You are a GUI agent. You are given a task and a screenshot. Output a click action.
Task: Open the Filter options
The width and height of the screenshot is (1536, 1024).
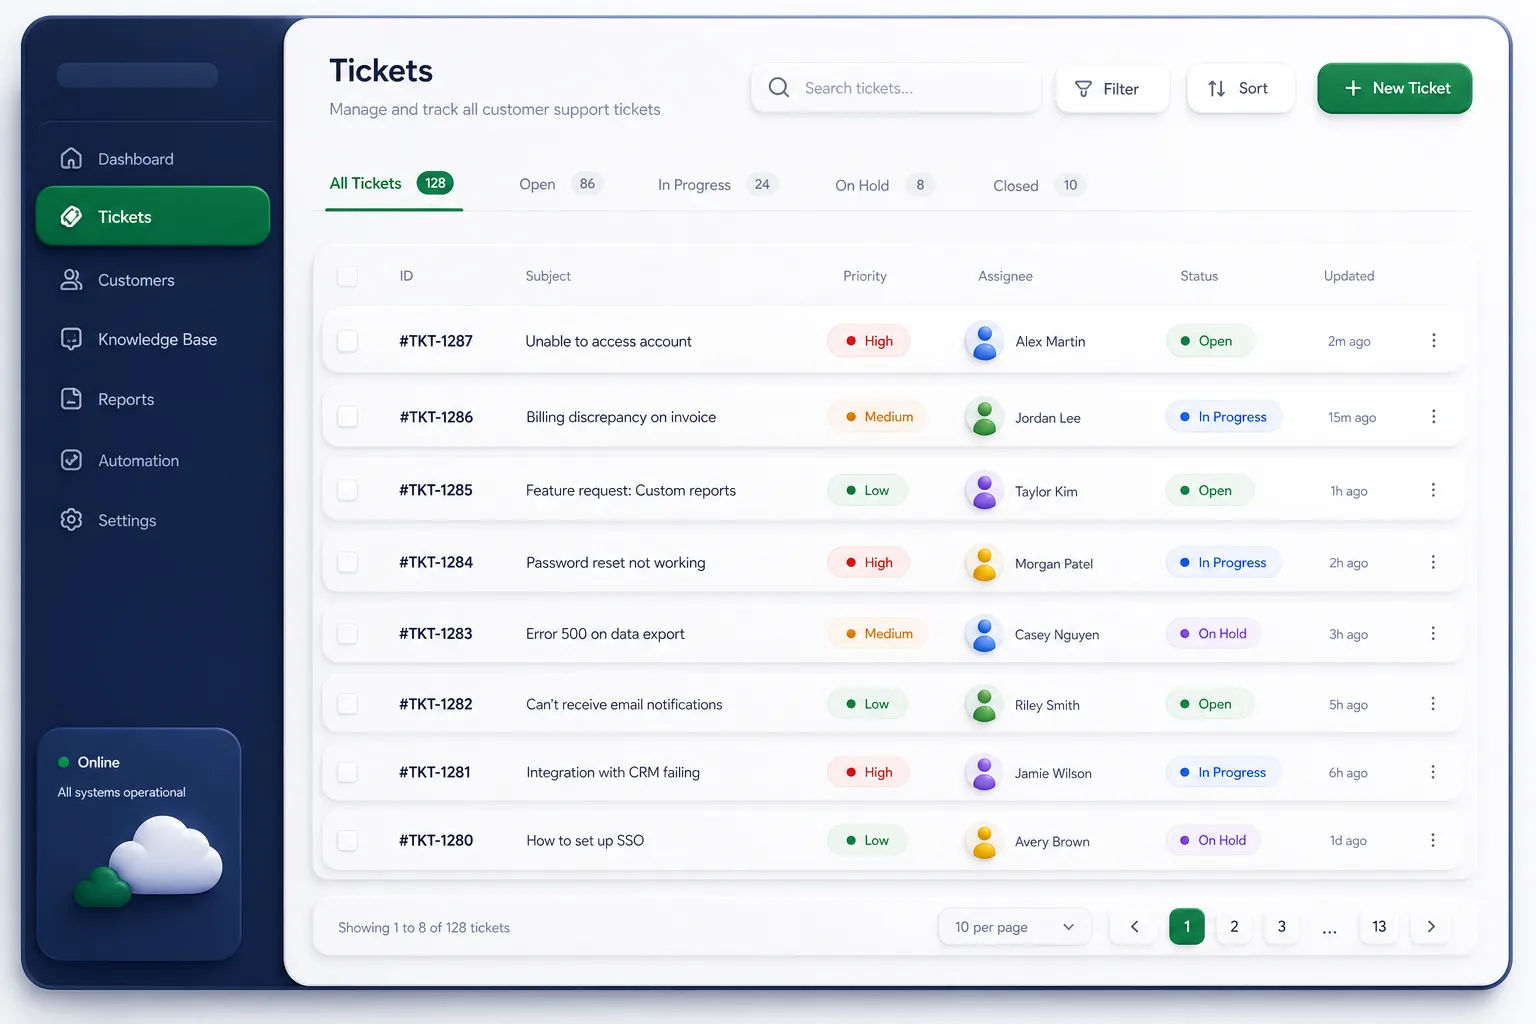point(1112,89)
